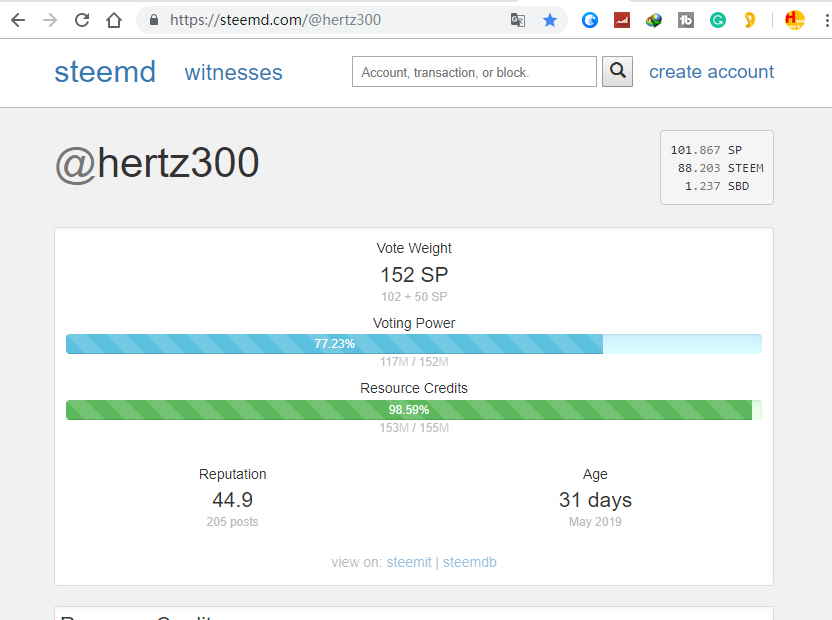
Task: Click the reputation value 44.9
Action: (232, 500)
